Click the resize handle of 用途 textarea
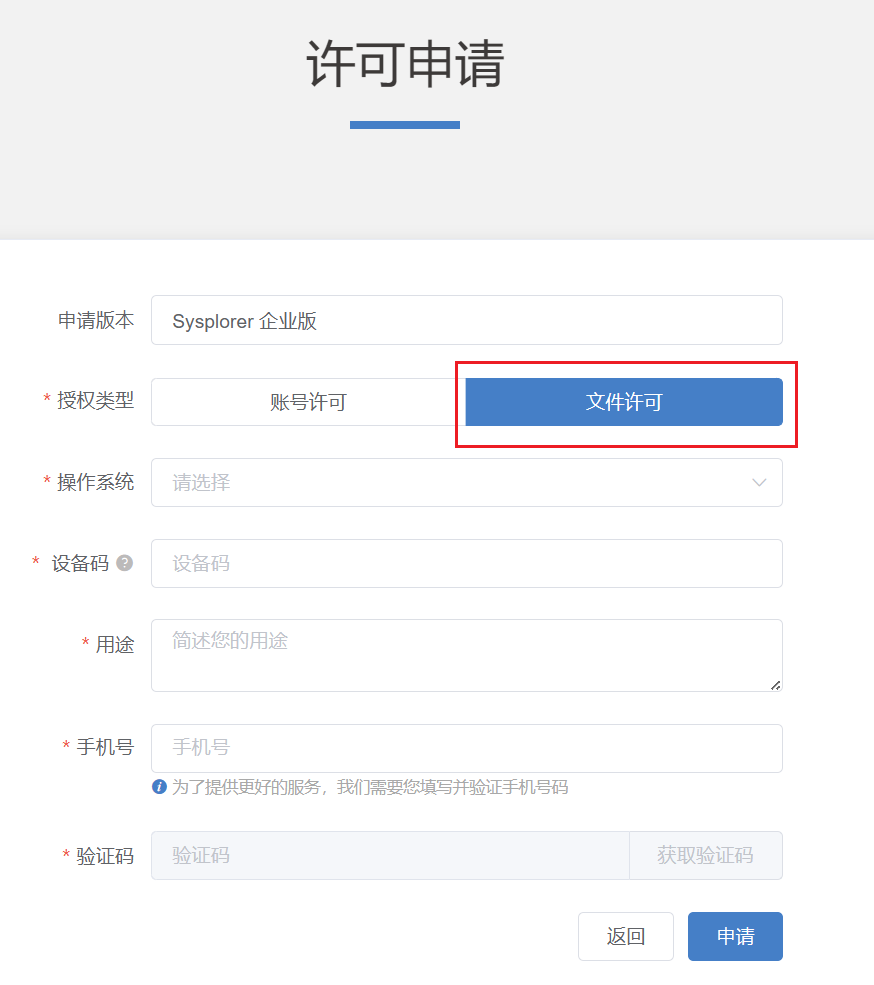 (x=775, y=684)
